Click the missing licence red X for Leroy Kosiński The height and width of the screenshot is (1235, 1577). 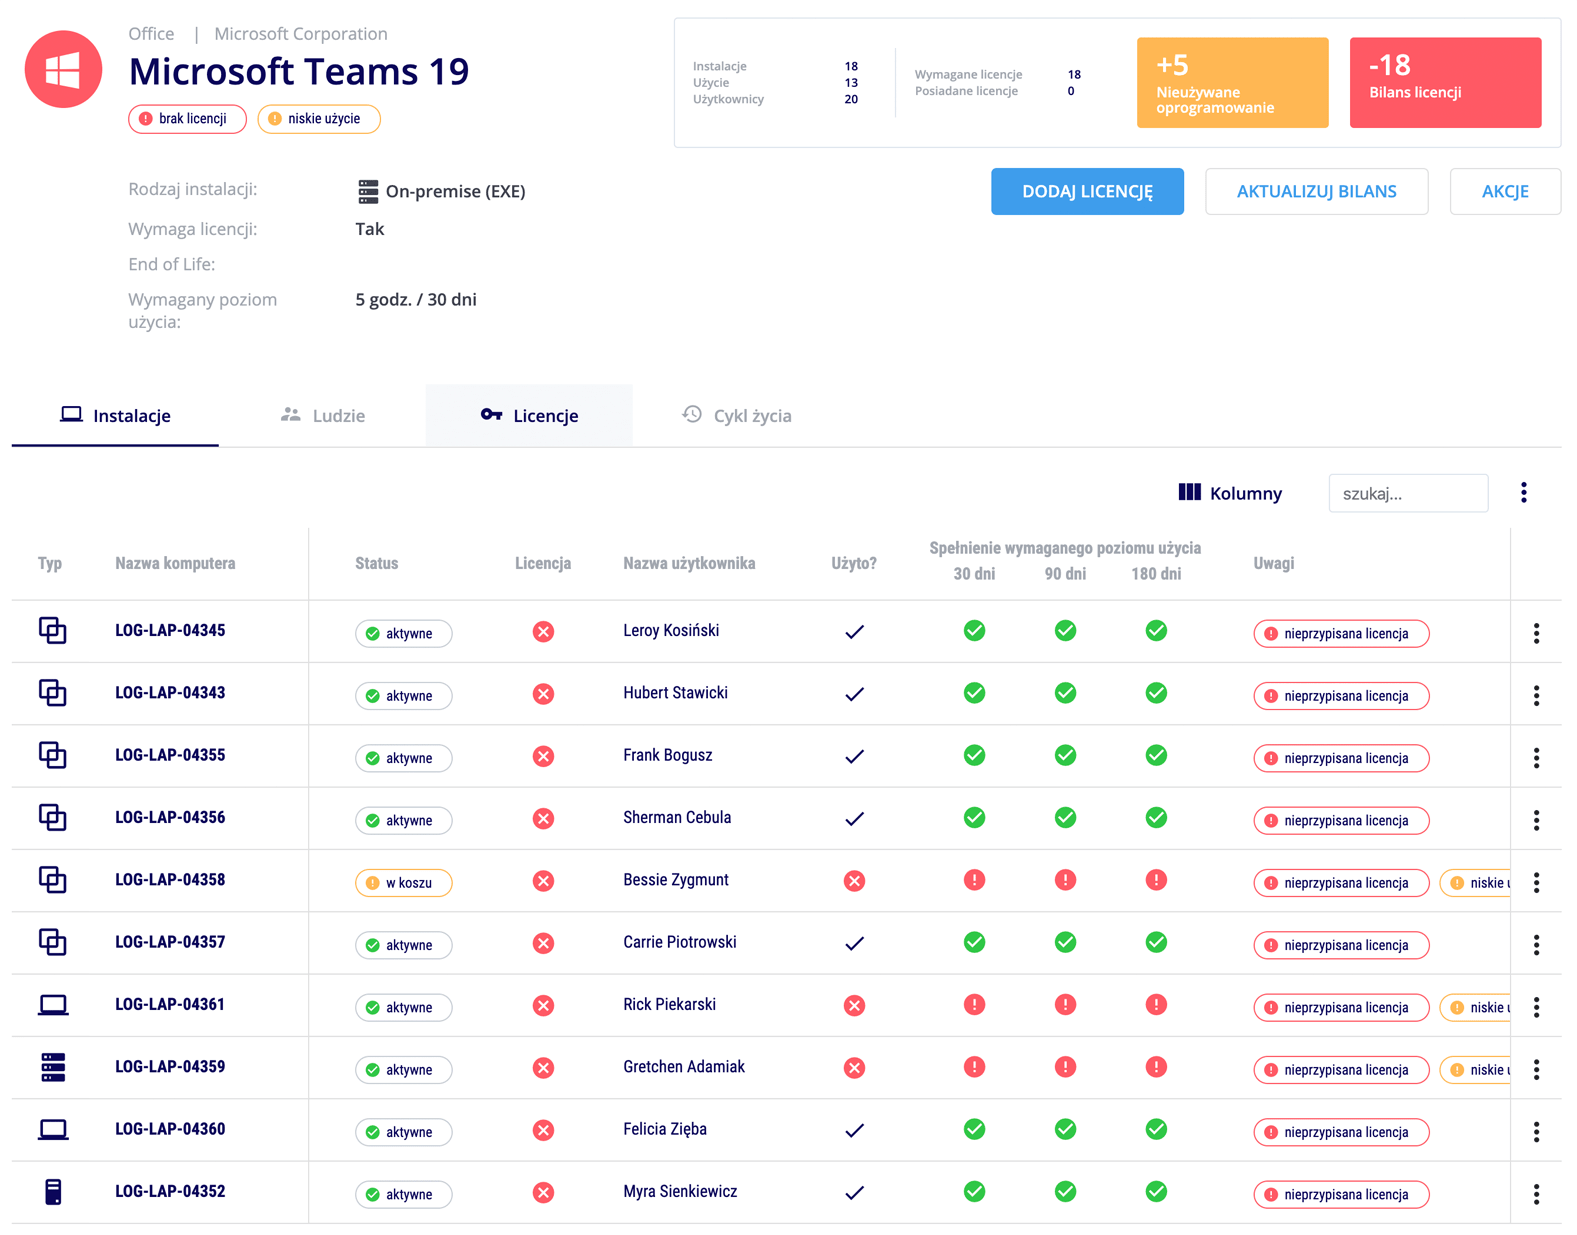click(x=543, y=632)
